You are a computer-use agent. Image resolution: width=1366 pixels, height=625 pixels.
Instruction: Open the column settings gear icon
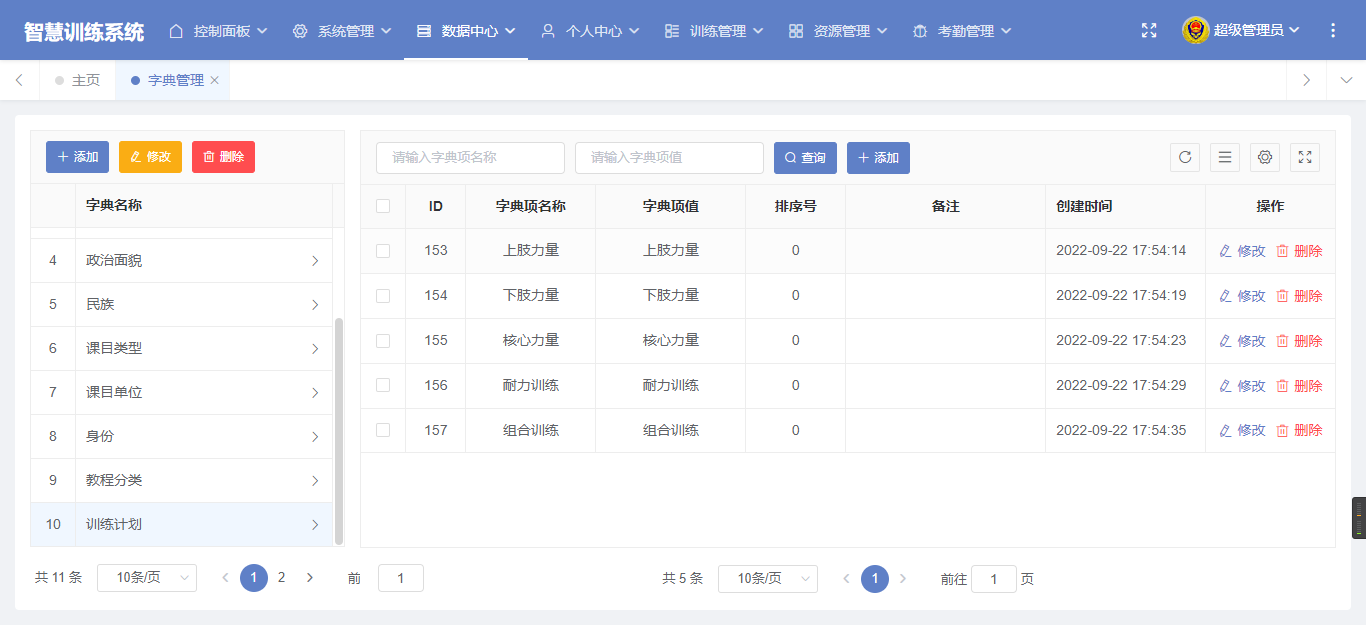pyautogui.click(x=1265, y=157)
